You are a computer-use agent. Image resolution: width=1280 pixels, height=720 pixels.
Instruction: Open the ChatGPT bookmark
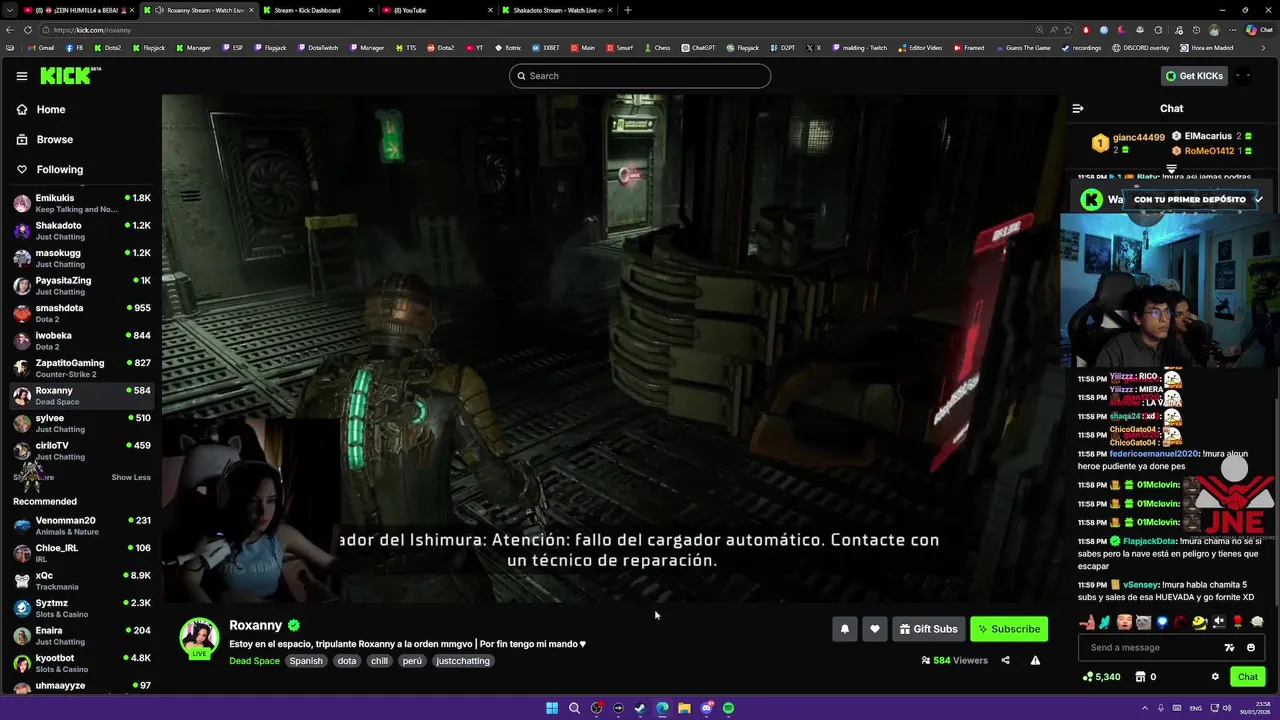coord(698,48)
